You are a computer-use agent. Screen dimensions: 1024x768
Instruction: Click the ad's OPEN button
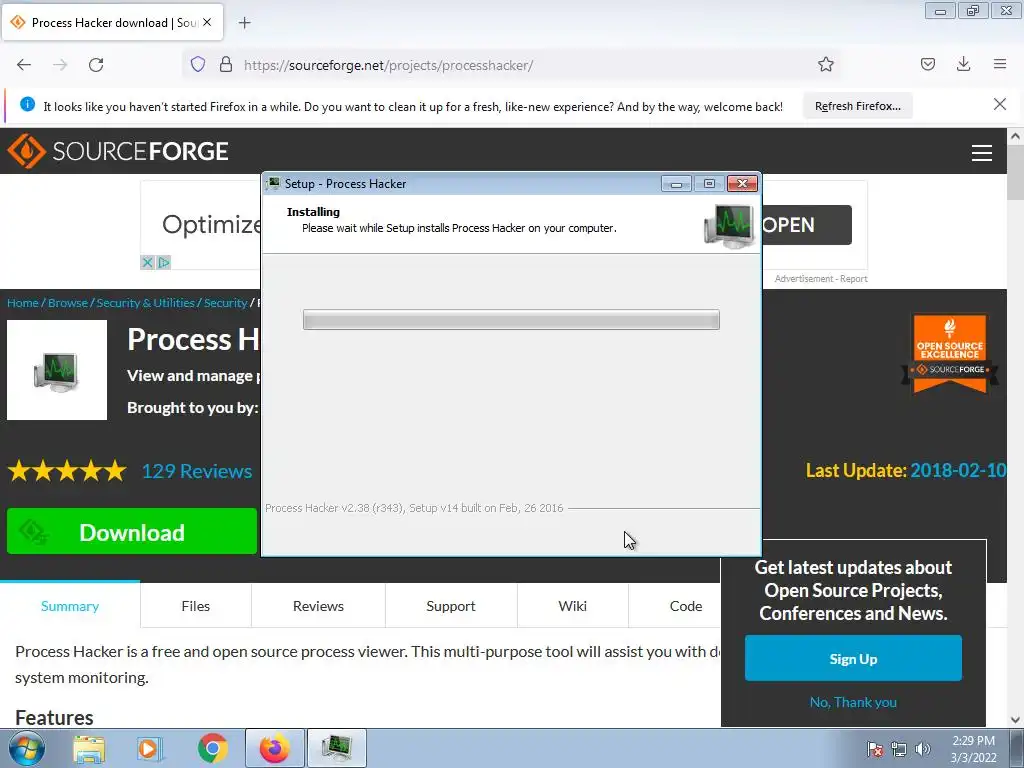pos(807,225)
